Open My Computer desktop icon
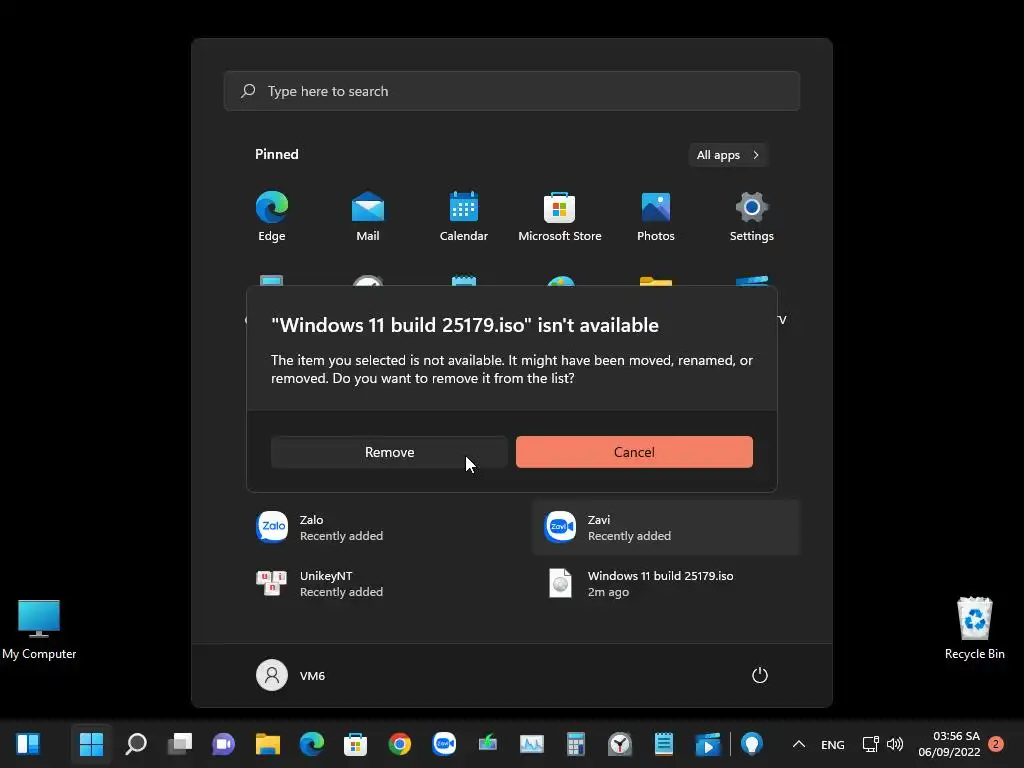Screen dimensions: 1024x768 coord(39,630)
